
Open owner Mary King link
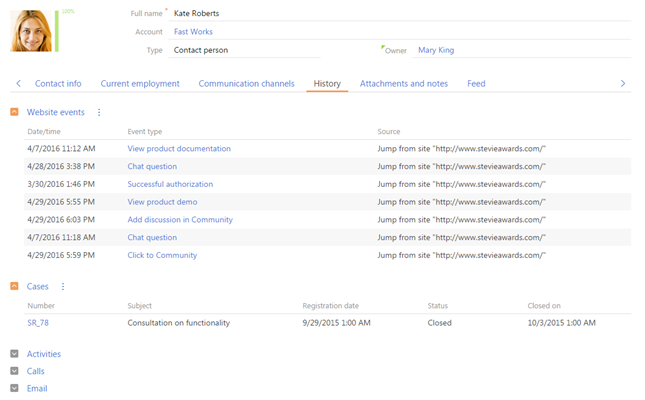click(436, 50)
